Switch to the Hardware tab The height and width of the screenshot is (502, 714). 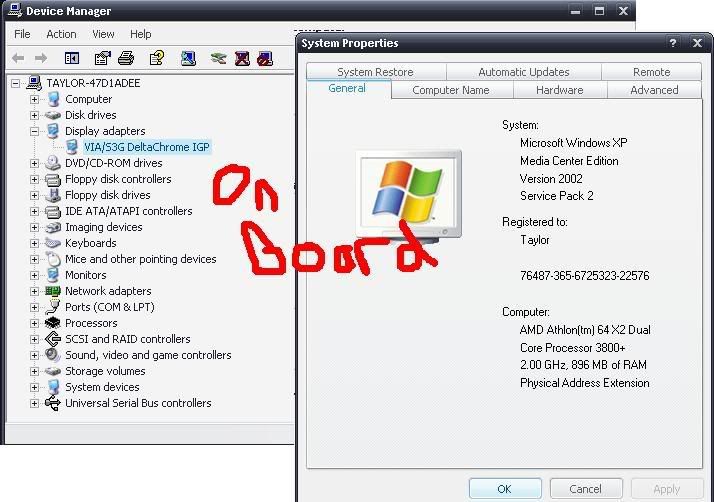pos(560,90)
